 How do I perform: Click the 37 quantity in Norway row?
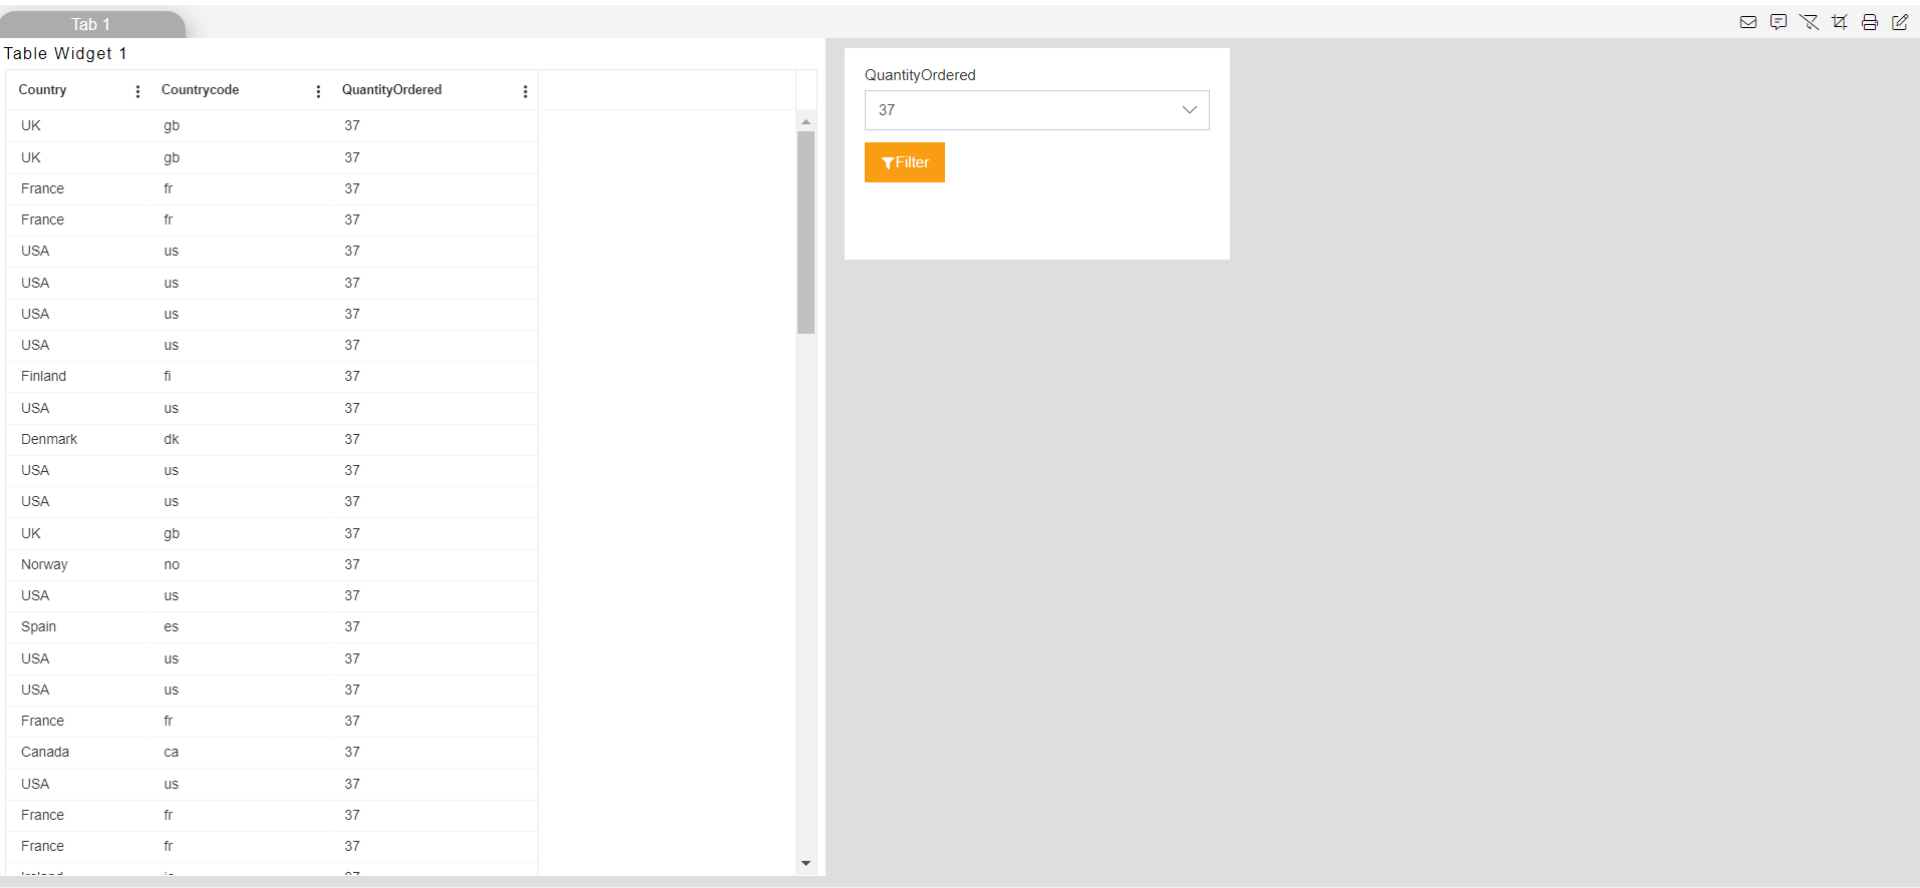click(x=352, y=564)
